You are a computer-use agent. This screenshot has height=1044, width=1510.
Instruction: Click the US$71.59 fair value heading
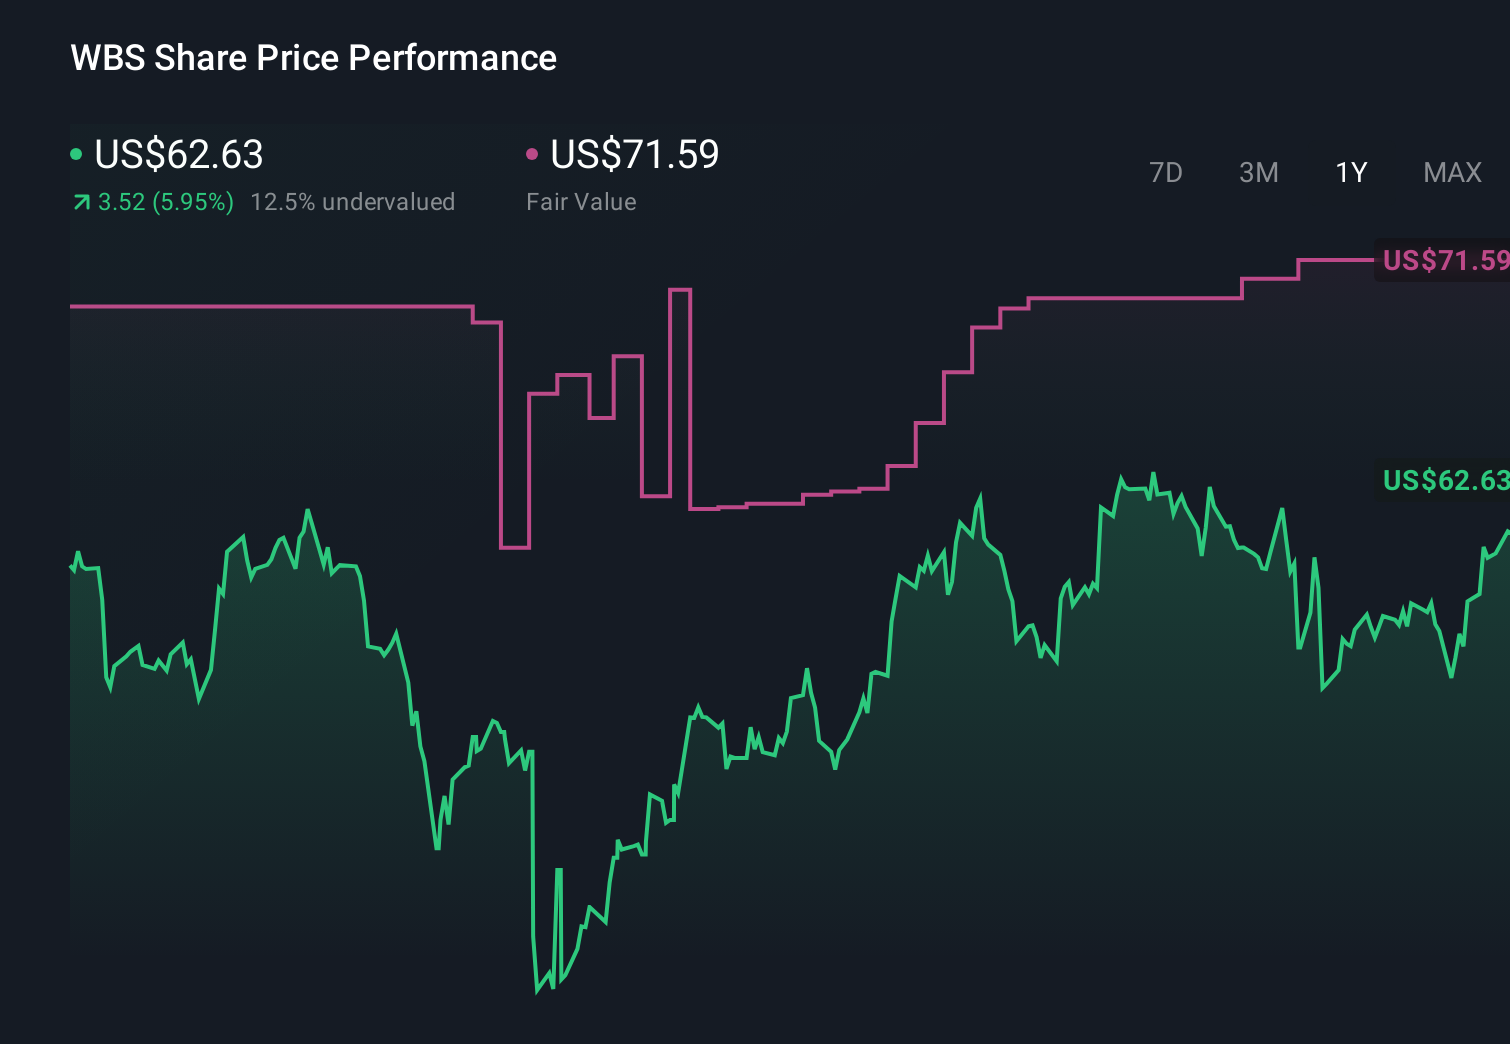(634, 155)
